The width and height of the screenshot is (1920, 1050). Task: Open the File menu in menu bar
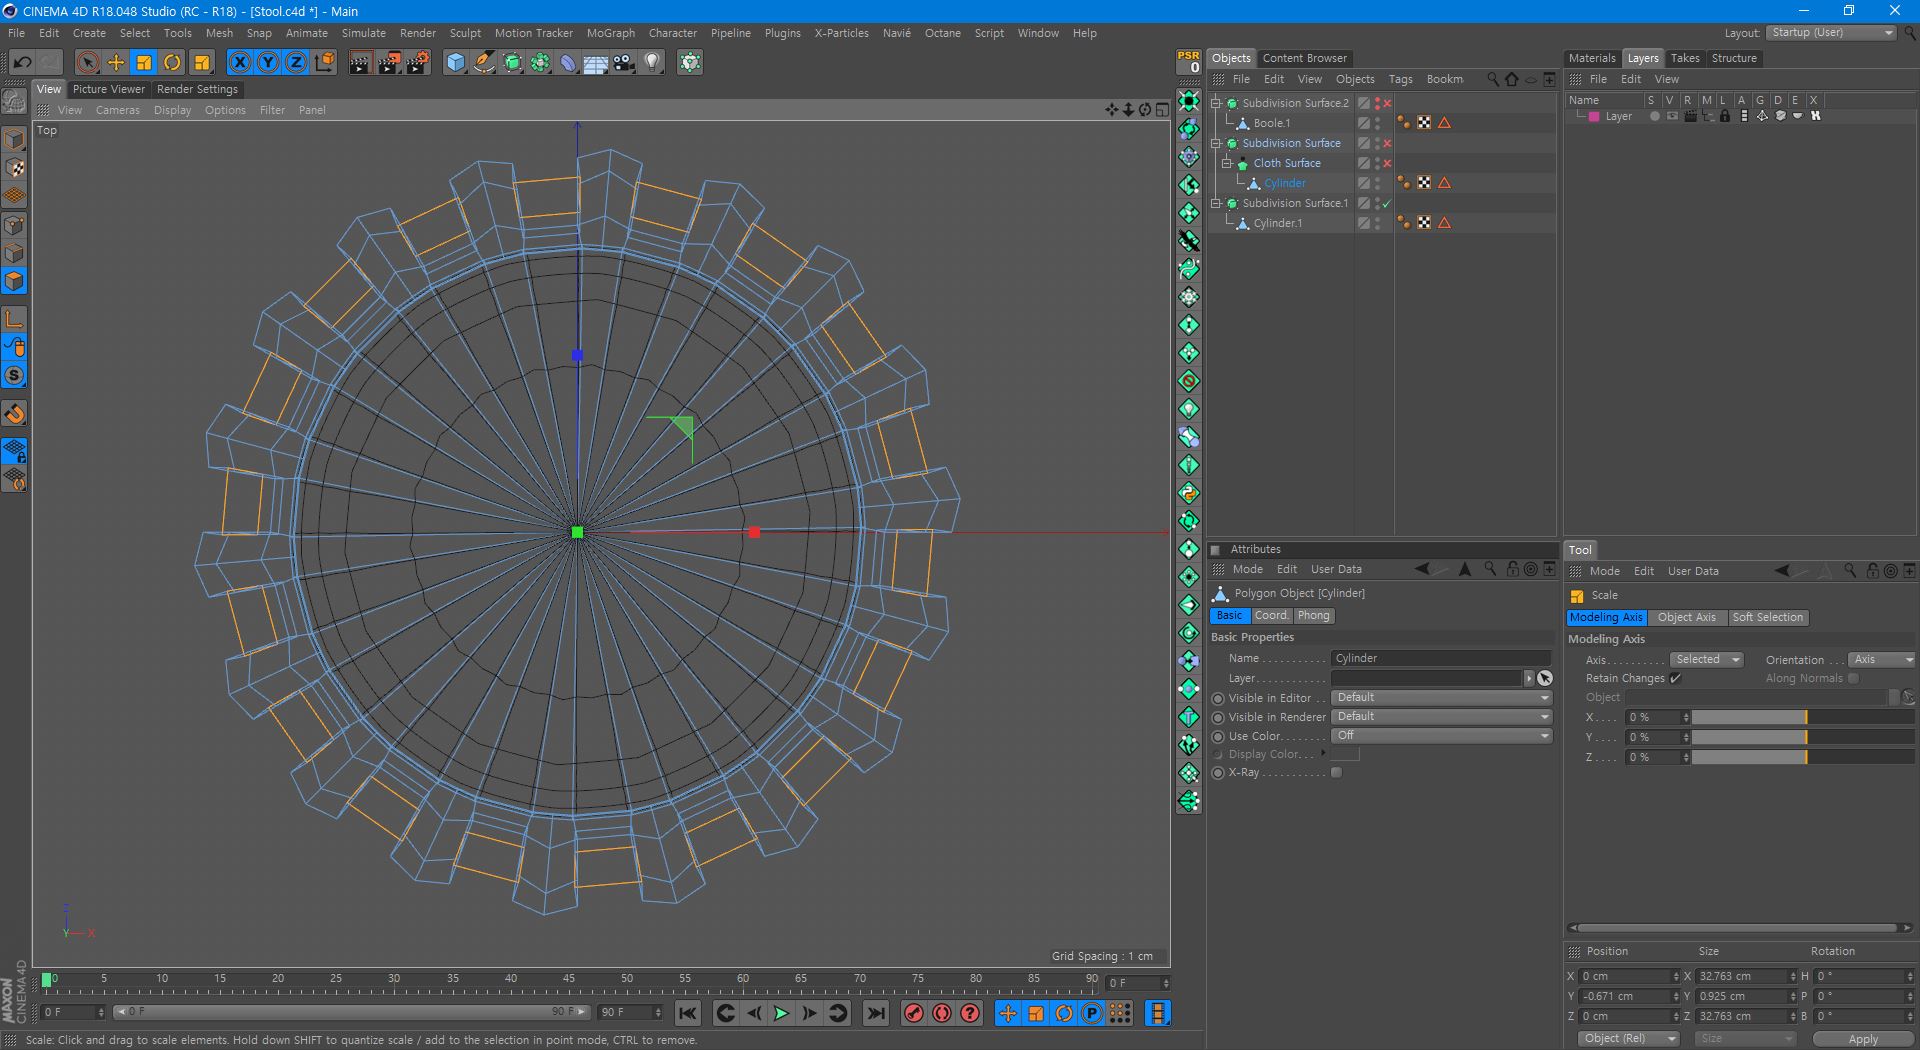point(17,33)
